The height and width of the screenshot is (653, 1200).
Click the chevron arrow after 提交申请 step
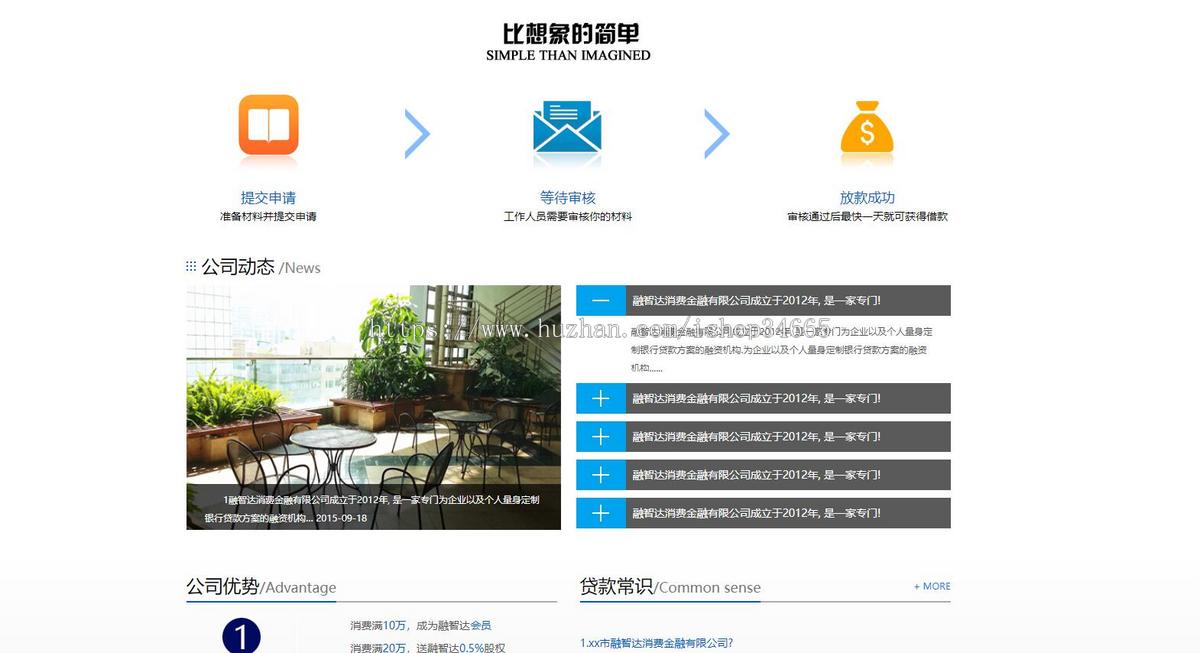[x=417, y=134]
